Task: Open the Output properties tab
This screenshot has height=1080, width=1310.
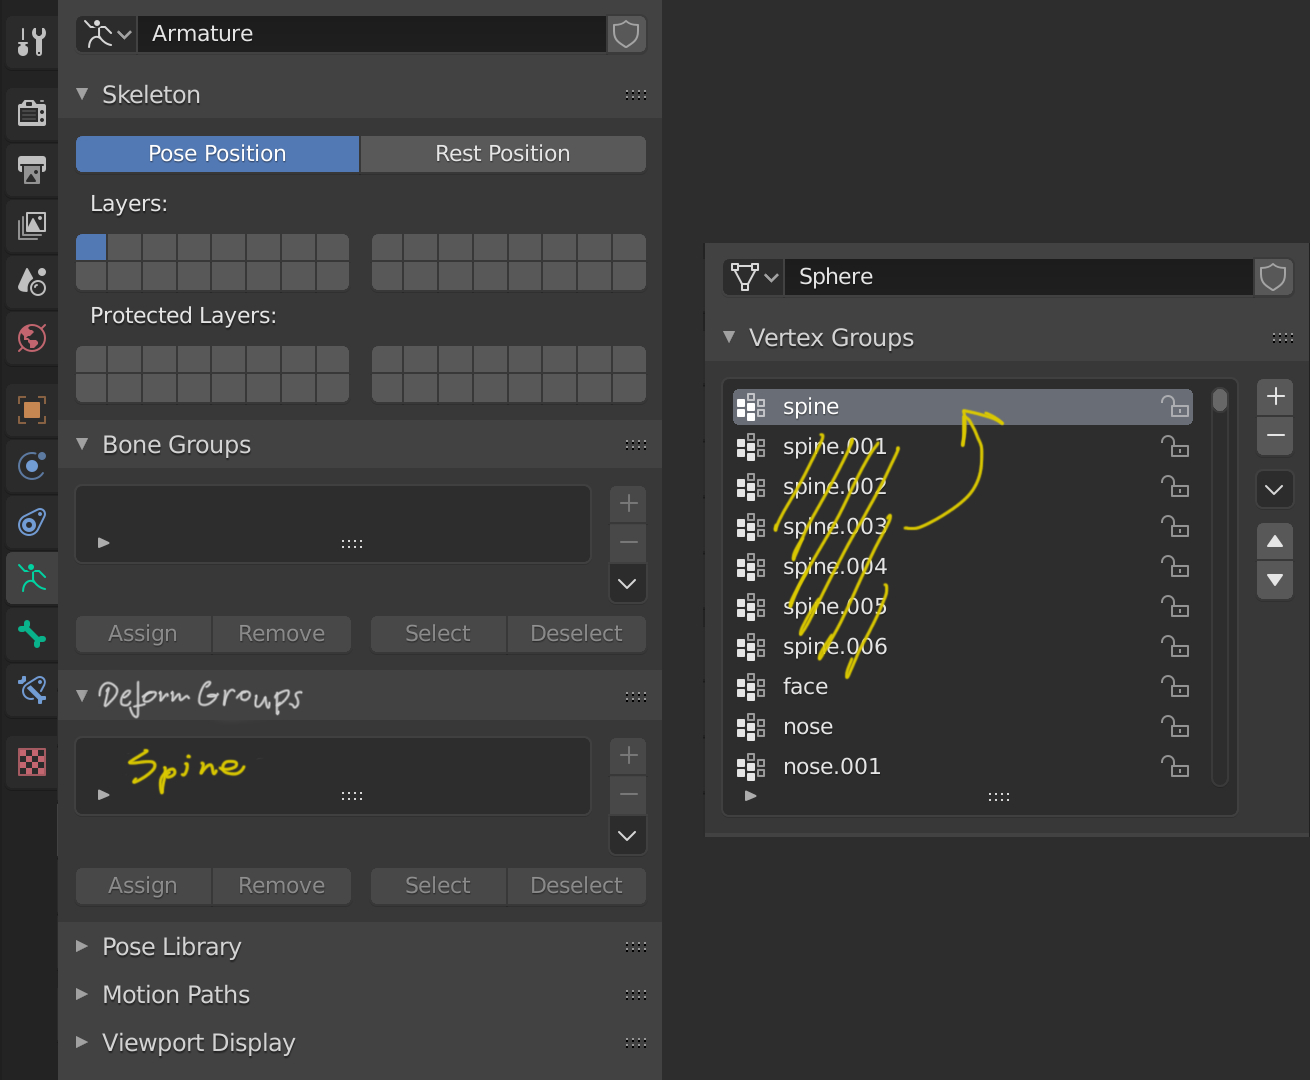Action: point(32,169)
